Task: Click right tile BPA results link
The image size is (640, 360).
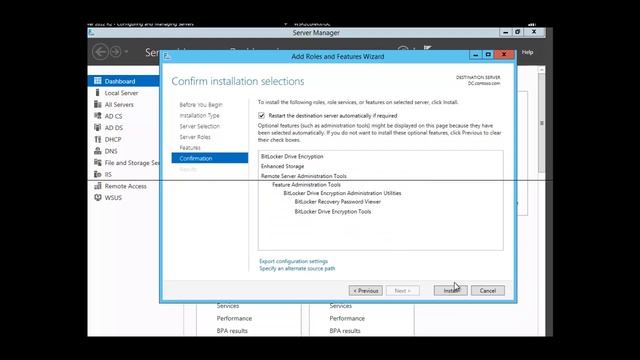Action: point(345,331)
